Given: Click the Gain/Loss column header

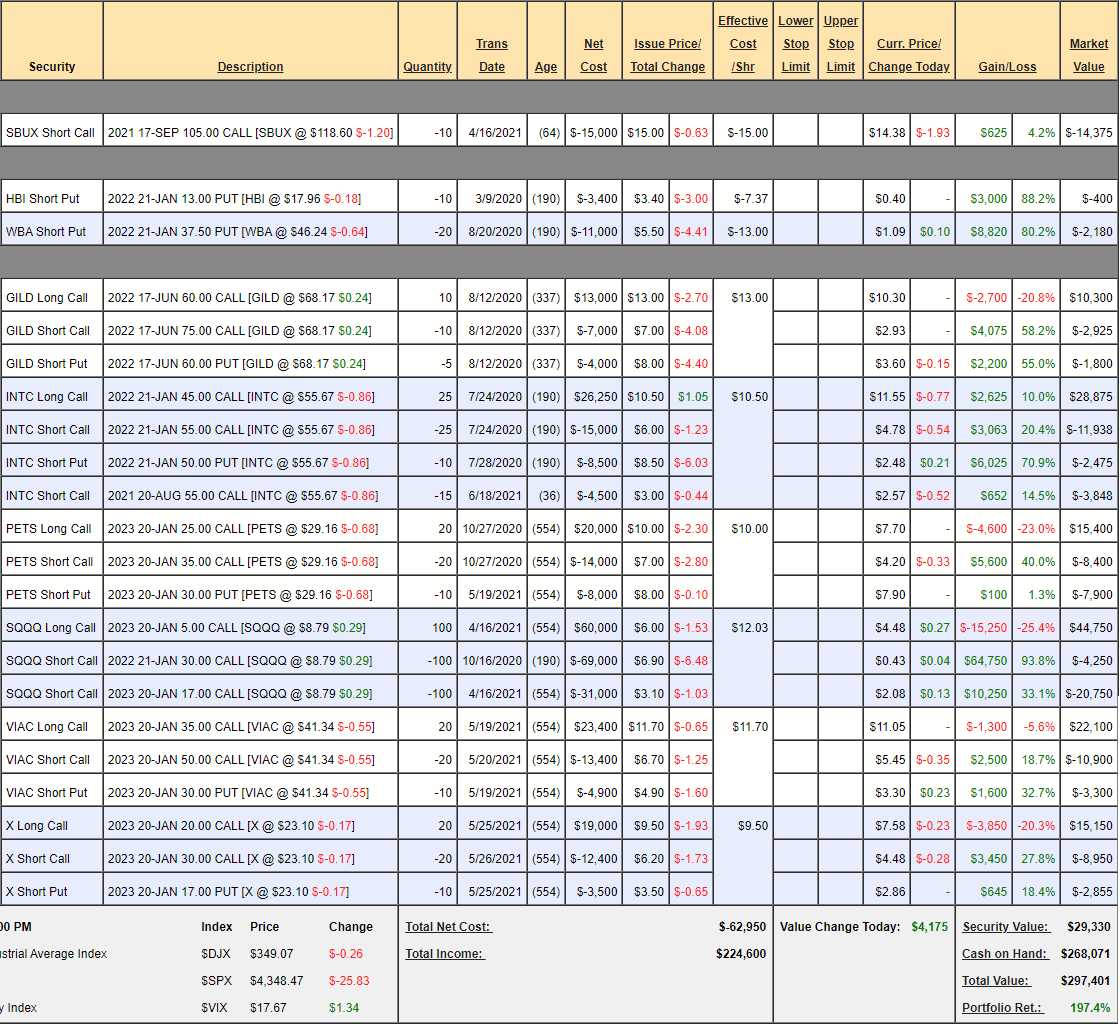Looking at the screenshot, I should 1007,67.
